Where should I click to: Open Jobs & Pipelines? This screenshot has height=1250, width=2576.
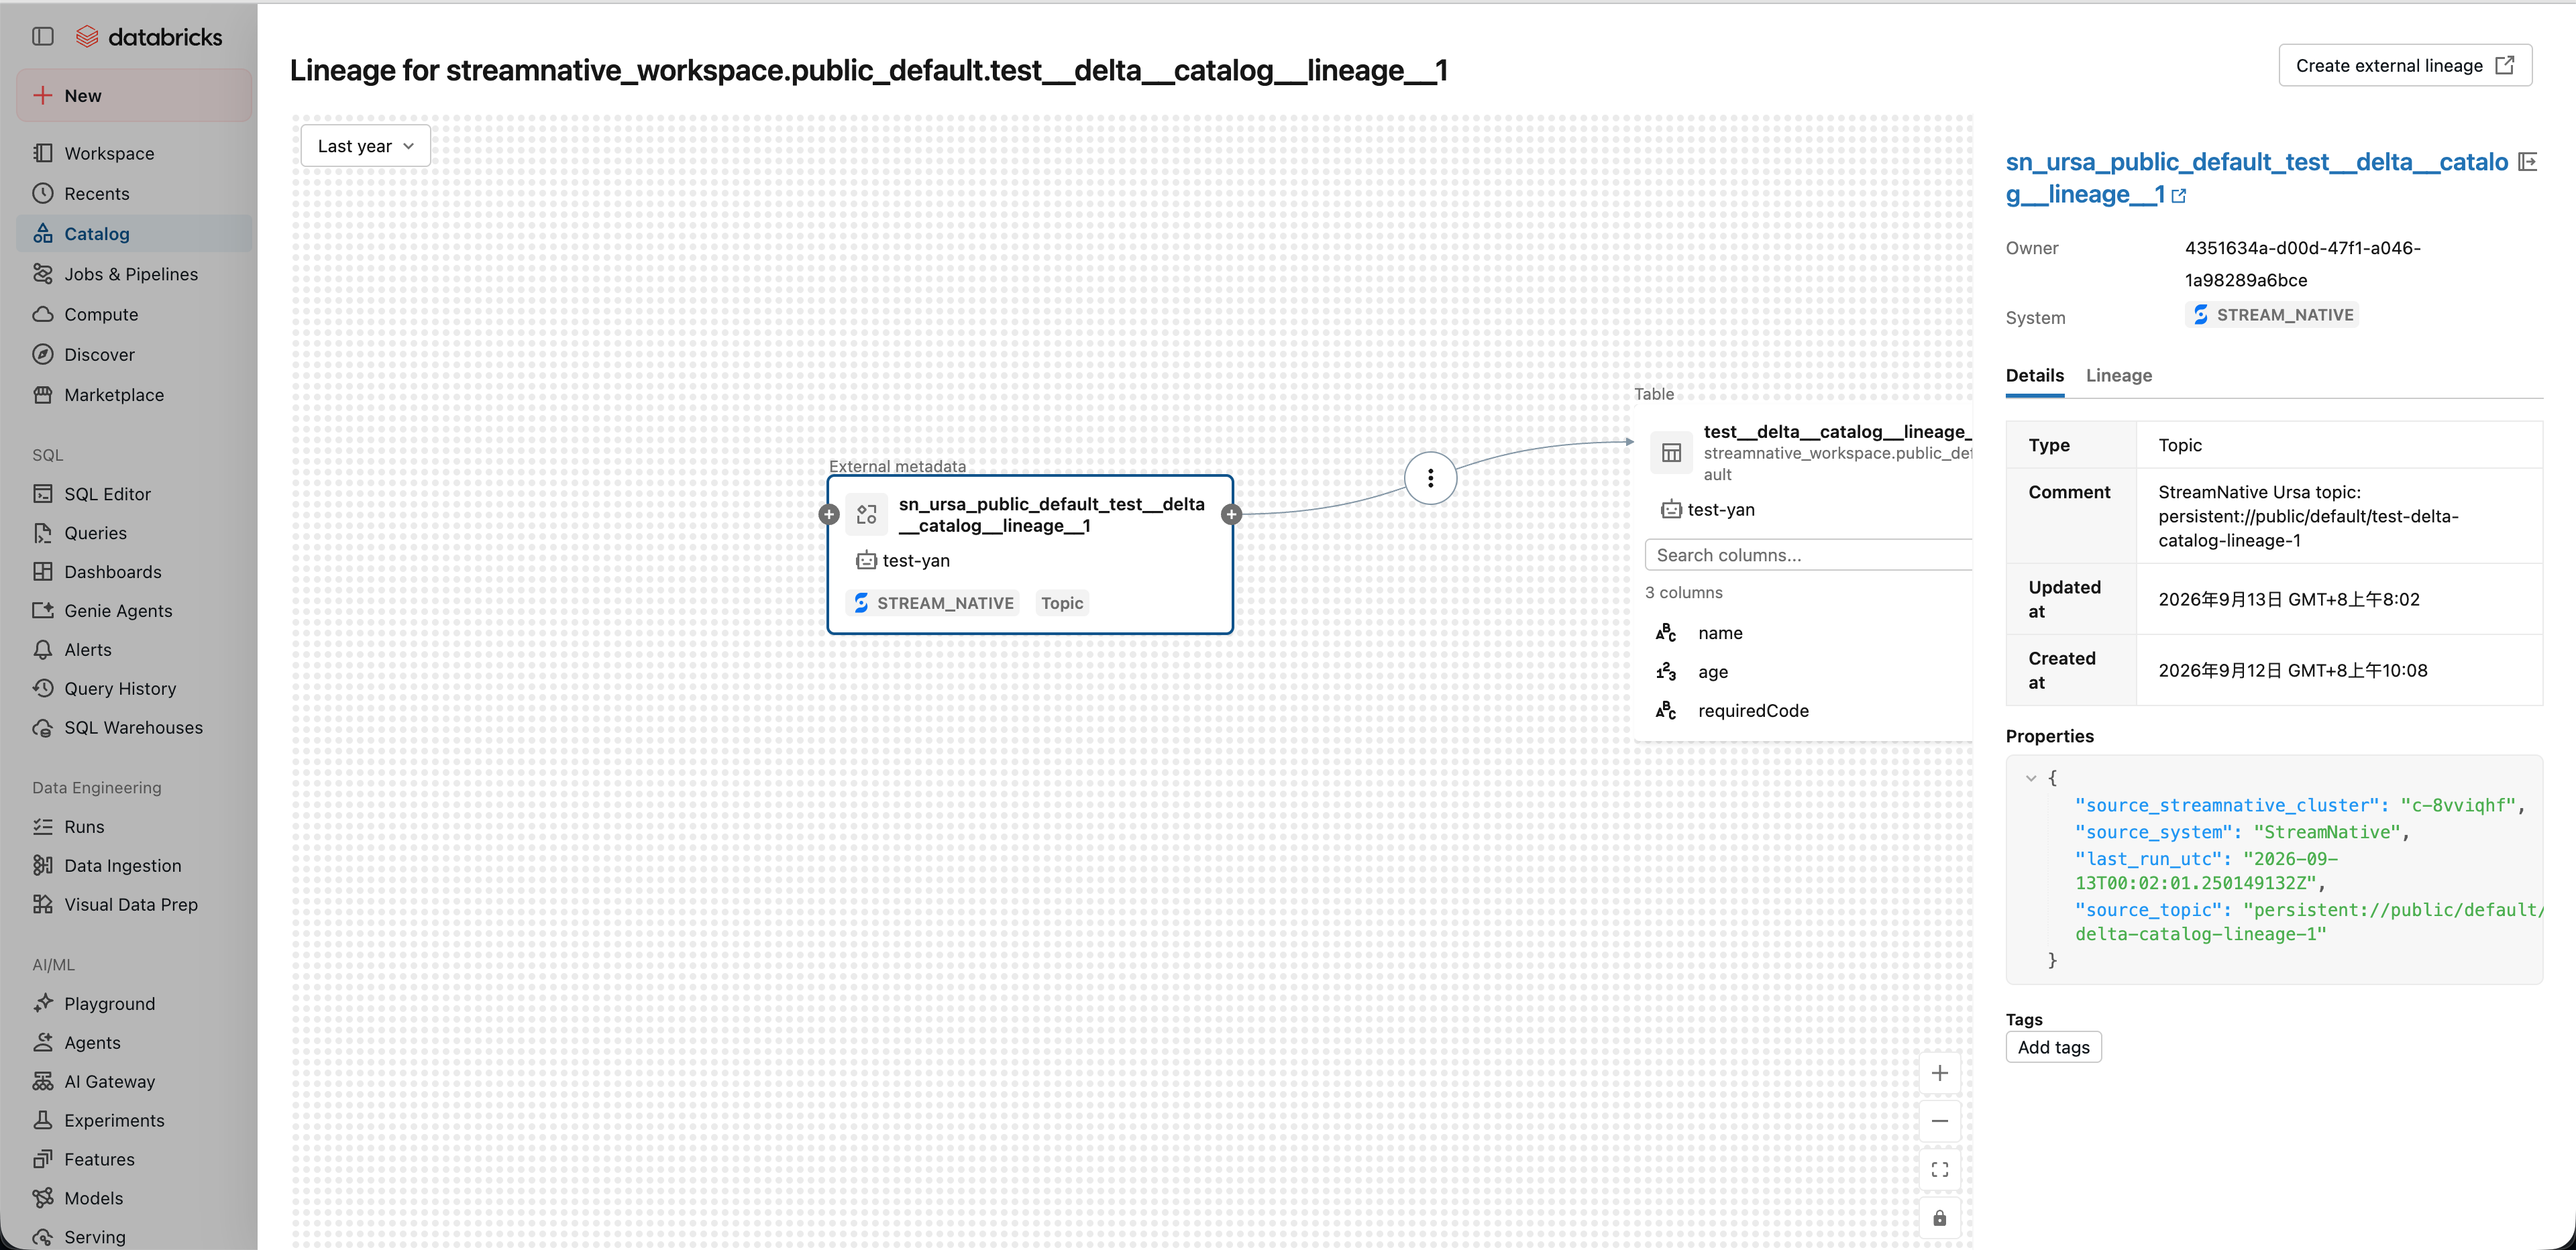coord(134,274)
